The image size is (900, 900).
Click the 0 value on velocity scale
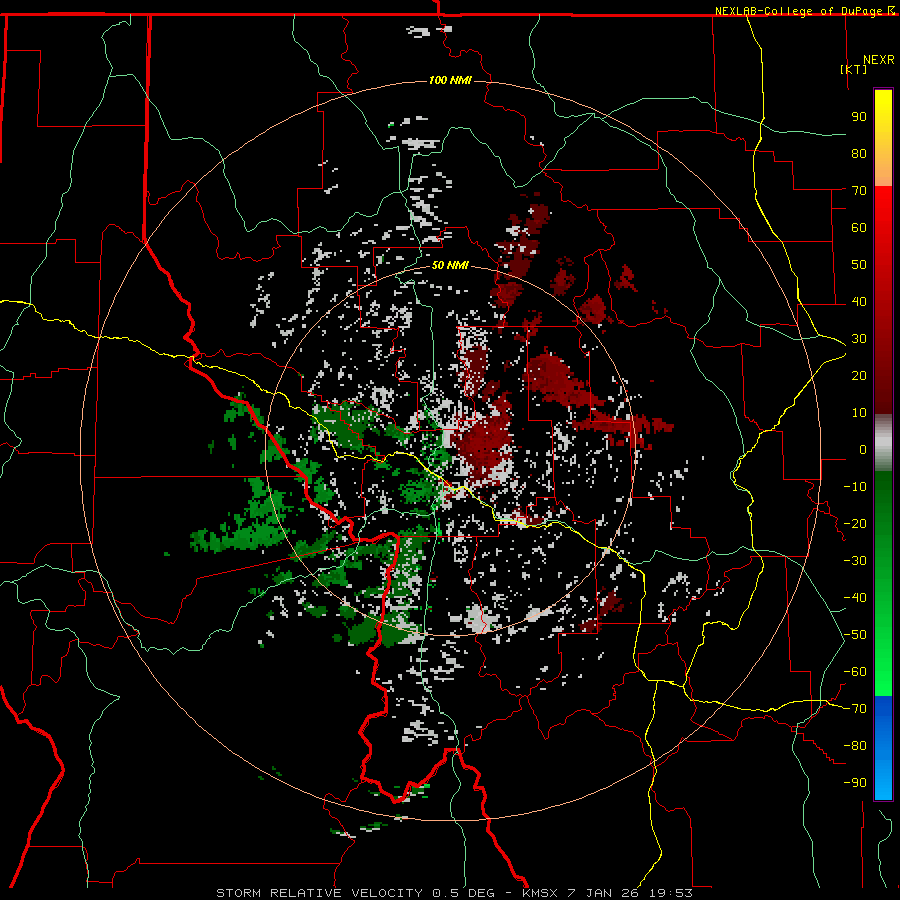tap(863, 450)
